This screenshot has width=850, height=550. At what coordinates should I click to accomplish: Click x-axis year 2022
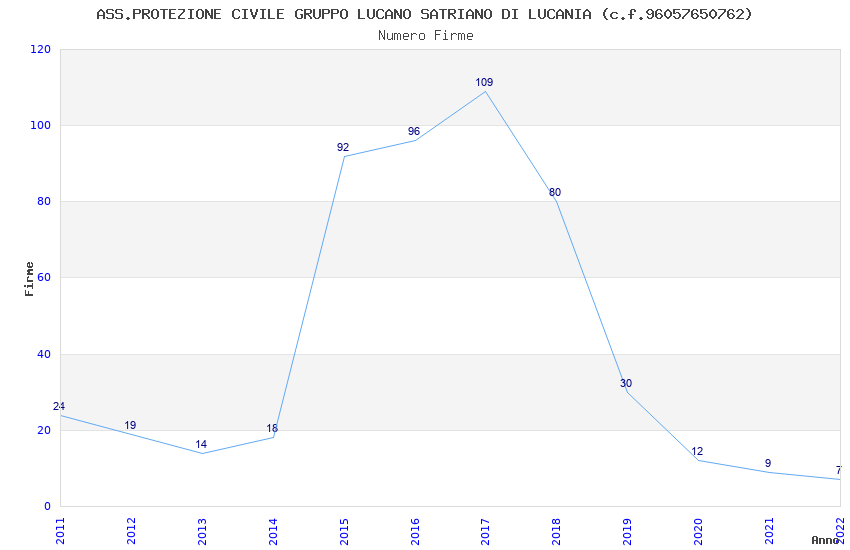[x=841, y=531]
